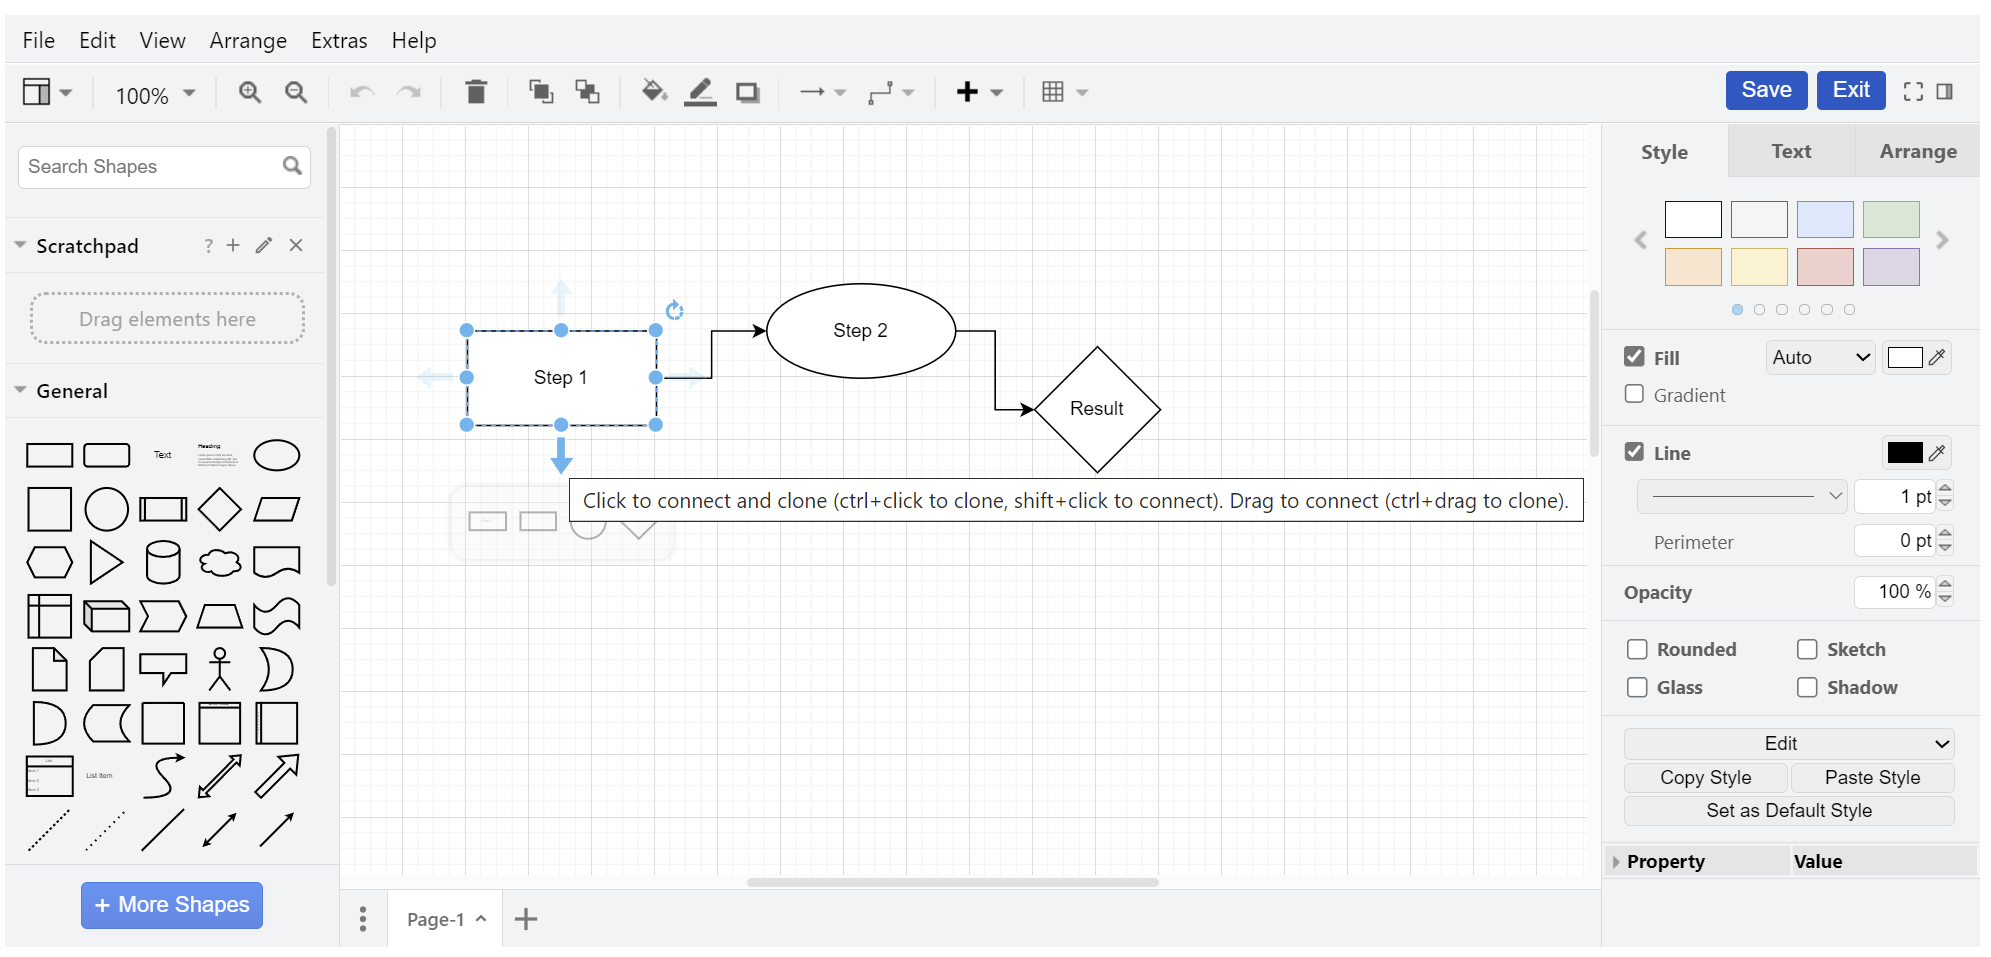Image resolution: width=1991 pixels, height=957 pixels.
Task: Click the Fullscreen icon next to Exit
Action: pyautogui.click(x=1913, y=92)
